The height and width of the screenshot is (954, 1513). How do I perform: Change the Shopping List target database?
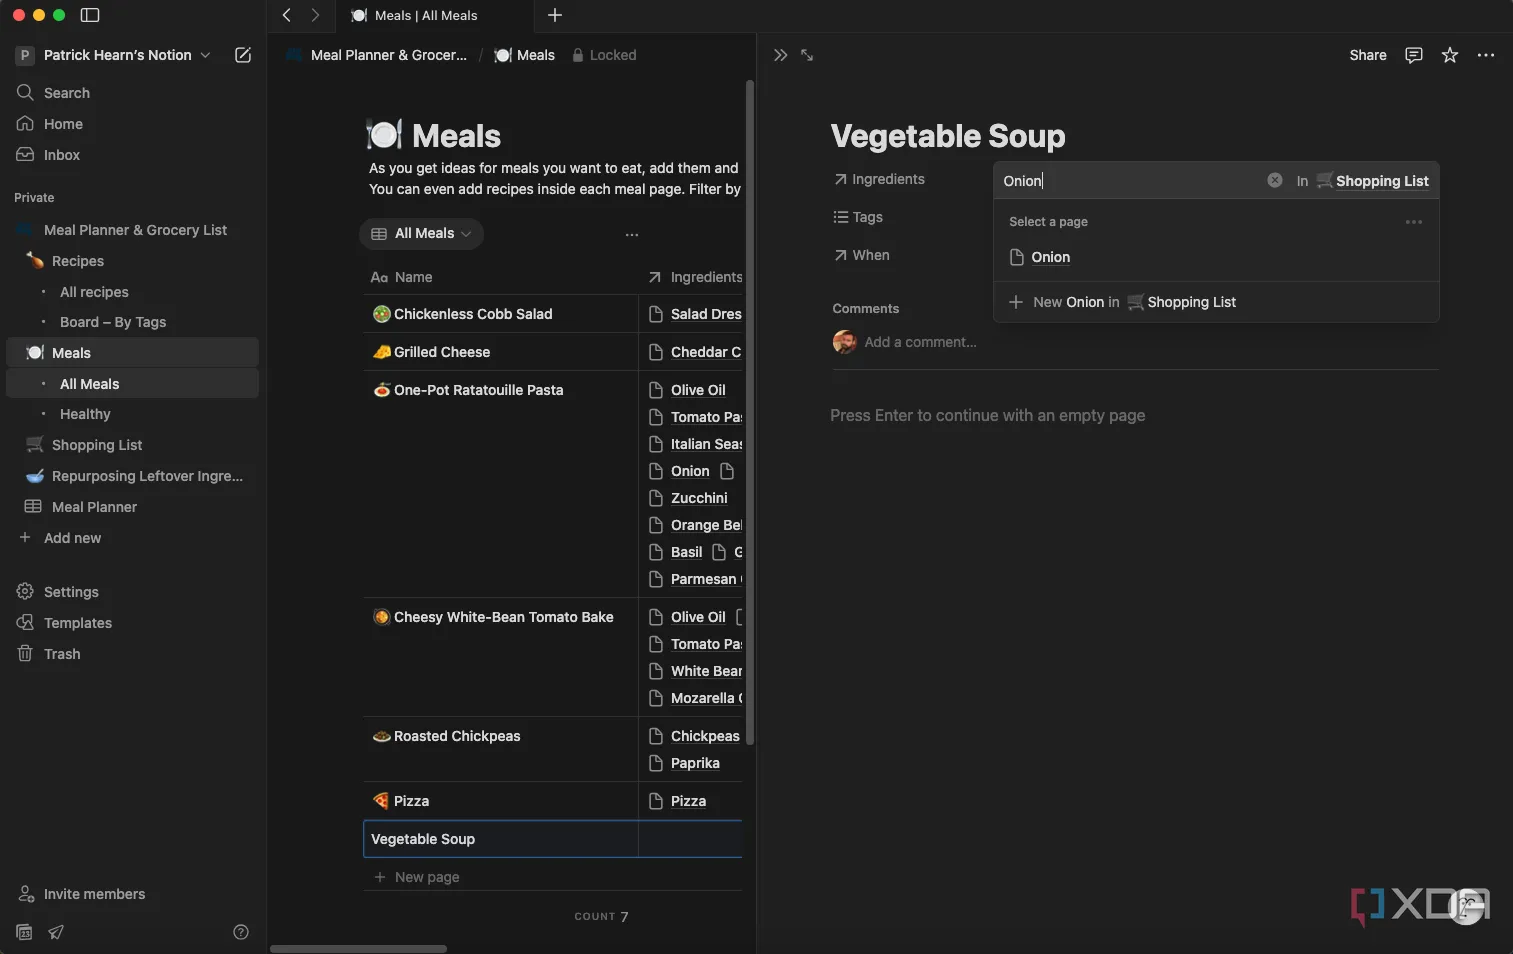[x=1372, y=181]
